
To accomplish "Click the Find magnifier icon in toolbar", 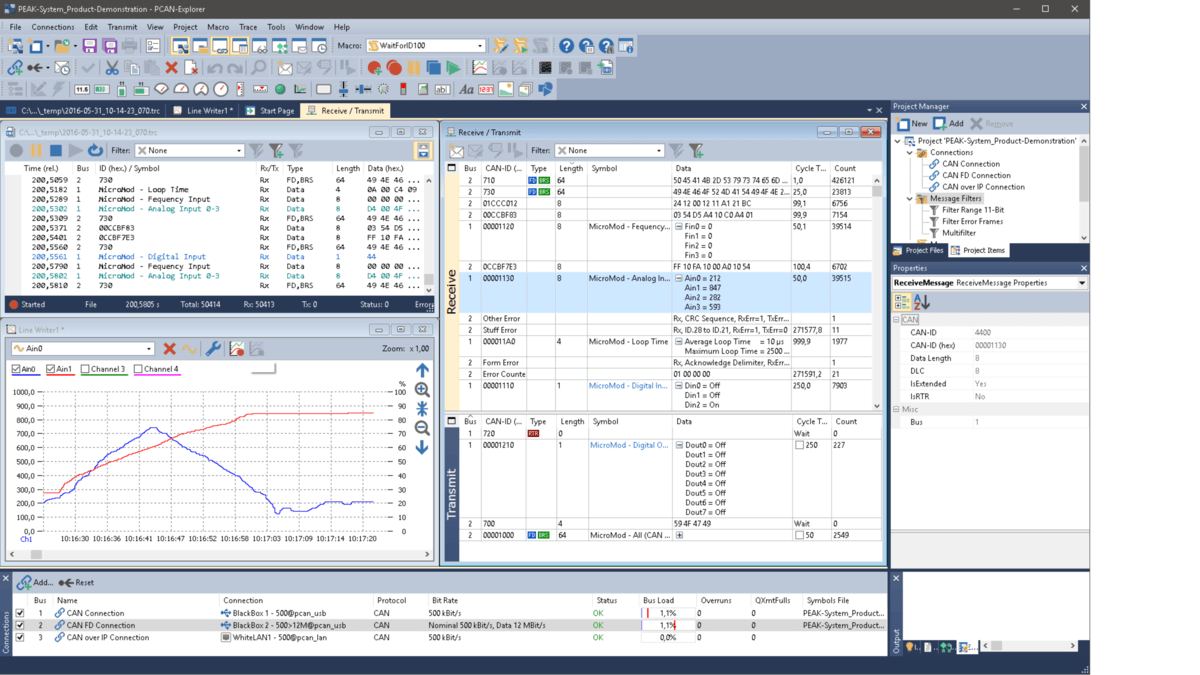I will tap(258, 68).
